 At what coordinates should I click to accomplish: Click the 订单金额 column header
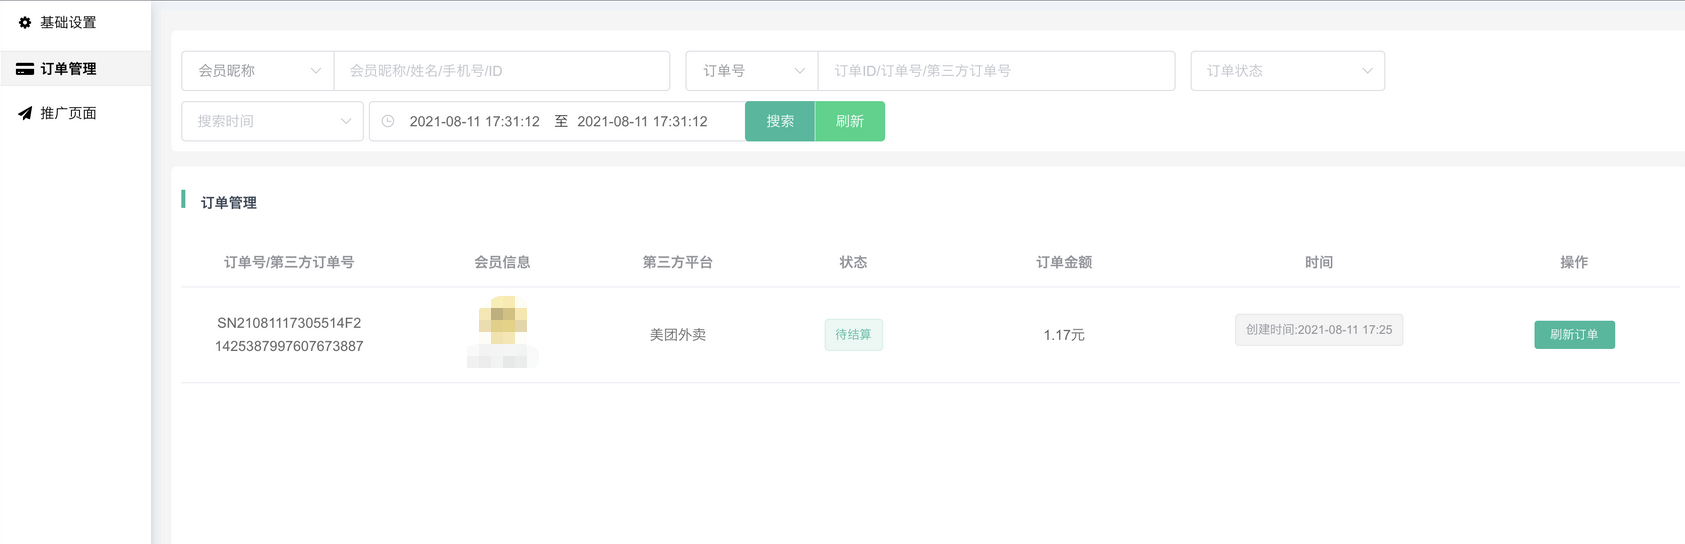[x=1064, y=262]
